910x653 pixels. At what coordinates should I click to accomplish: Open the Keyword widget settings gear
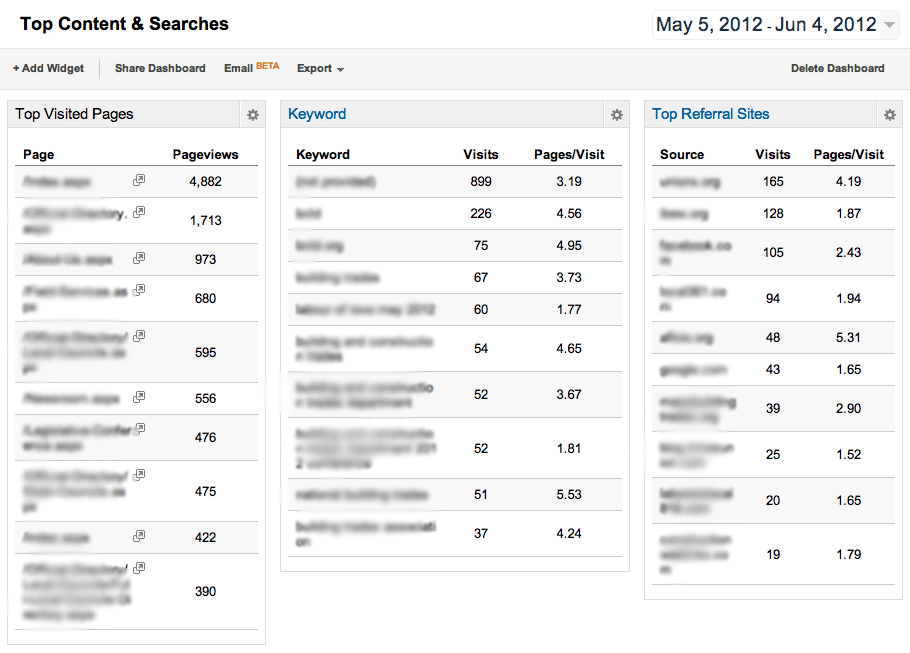click(x=617, y=115)
